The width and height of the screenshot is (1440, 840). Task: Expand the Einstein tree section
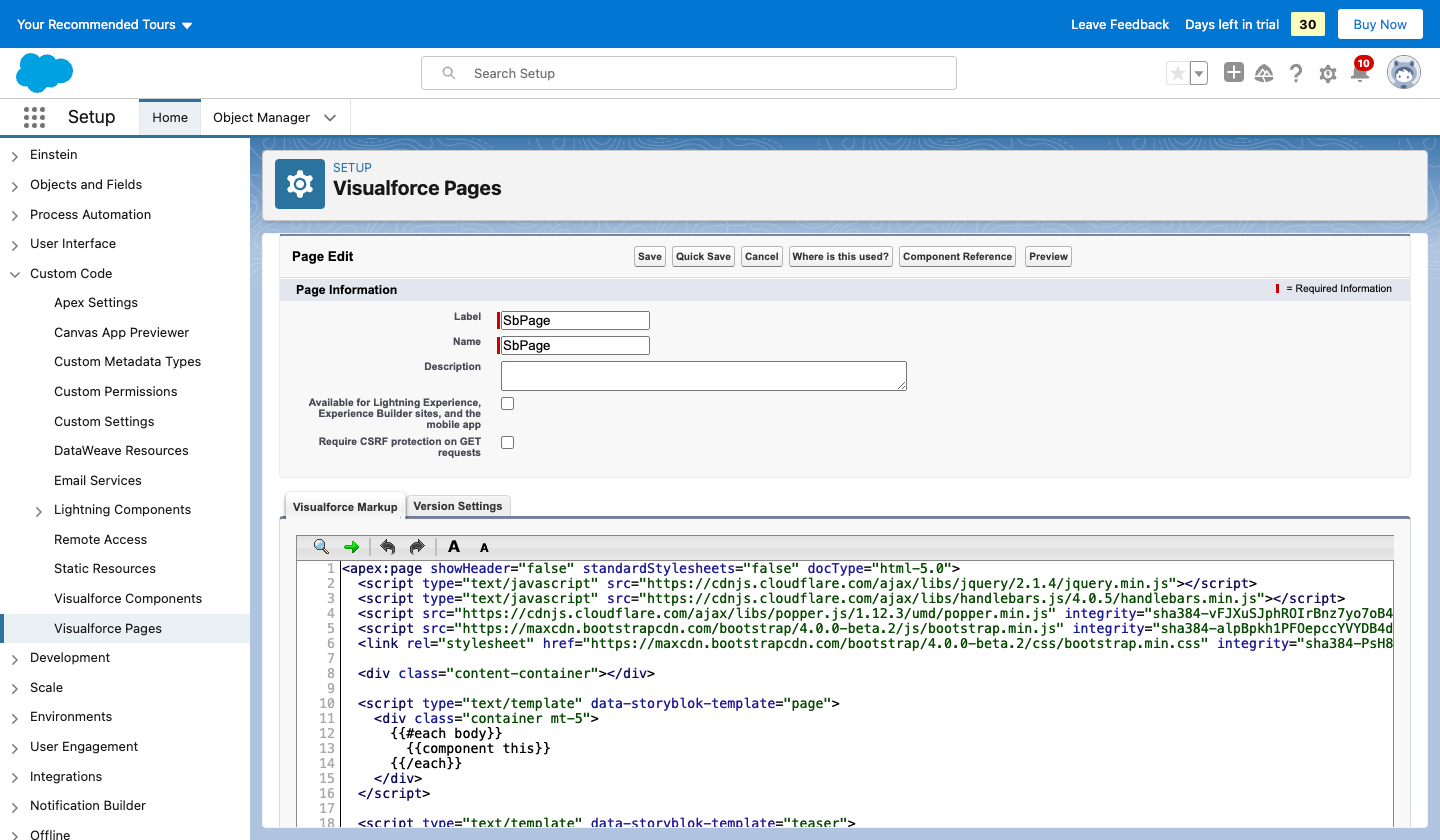(x=14, y=156)
